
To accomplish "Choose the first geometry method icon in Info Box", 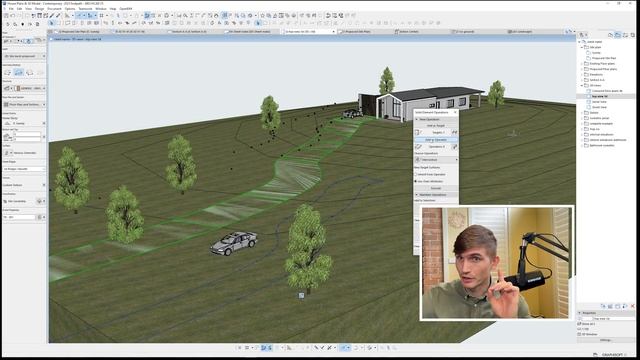I will pyautogui.click(x=7, y=73).
